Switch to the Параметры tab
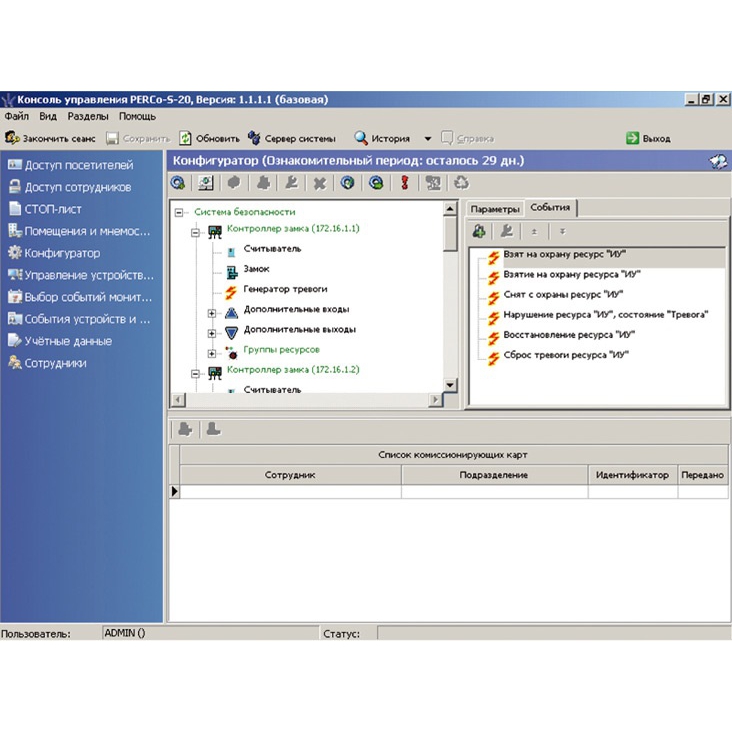The image size is (732, 732). 495,209
